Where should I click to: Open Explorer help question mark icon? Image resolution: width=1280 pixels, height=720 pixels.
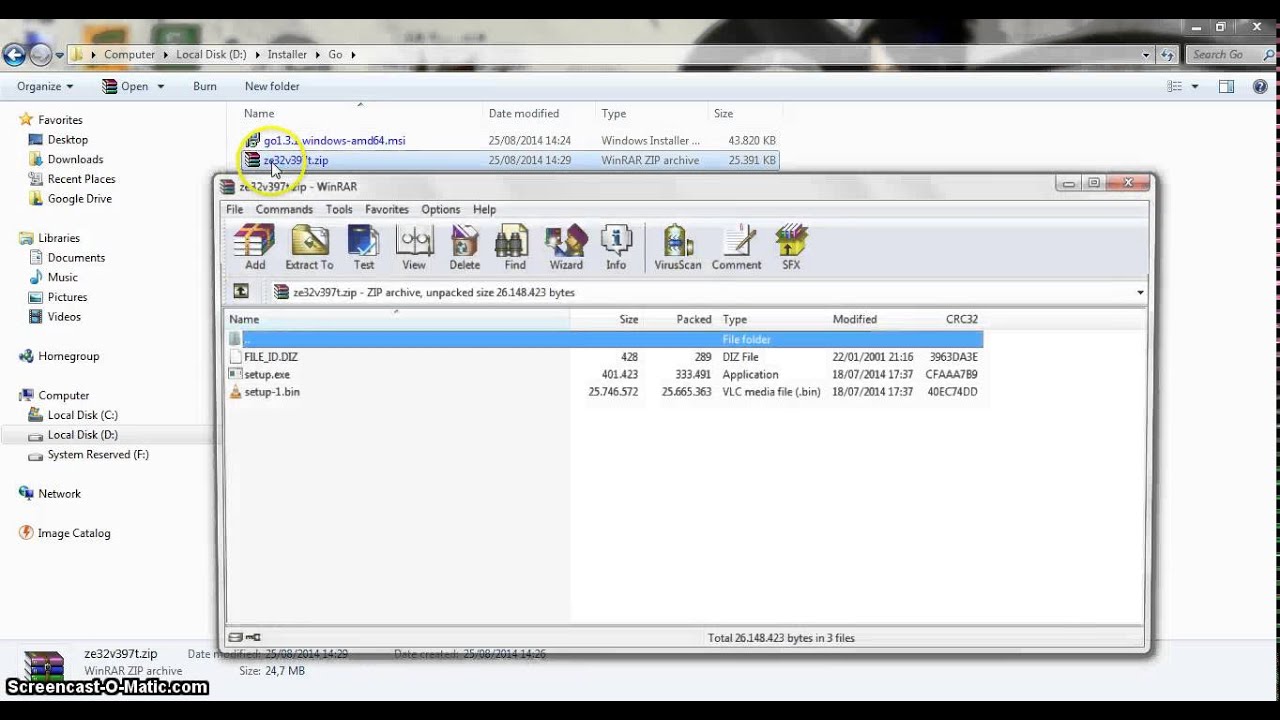pos(1260,87)
